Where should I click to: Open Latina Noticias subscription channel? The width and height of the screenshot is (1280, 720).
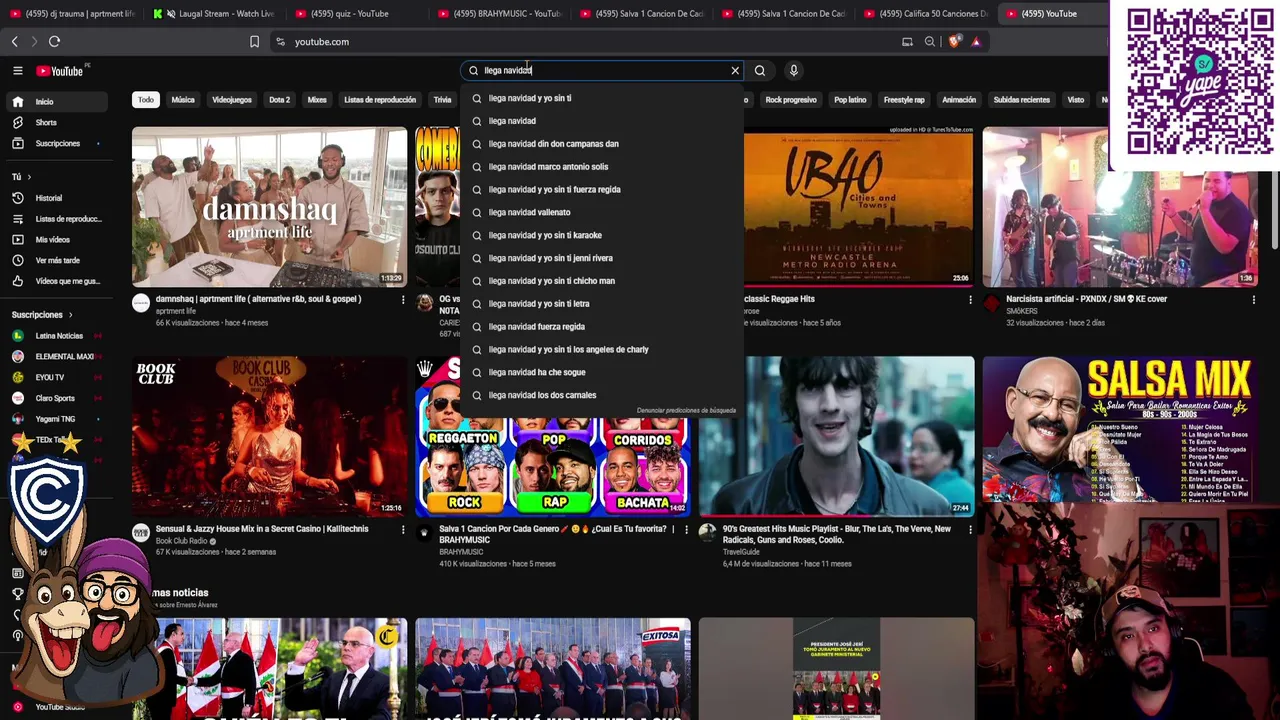pos(56,336)
